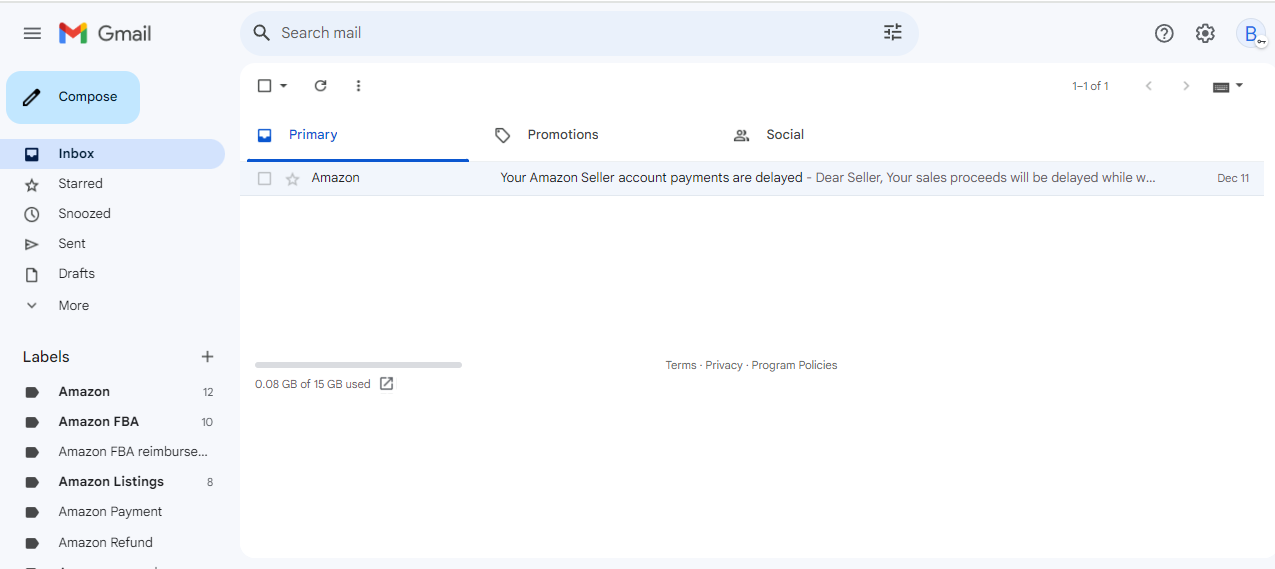Click the Dec 11 date
1275x569 pixels.
click(x=1233, y=179)
